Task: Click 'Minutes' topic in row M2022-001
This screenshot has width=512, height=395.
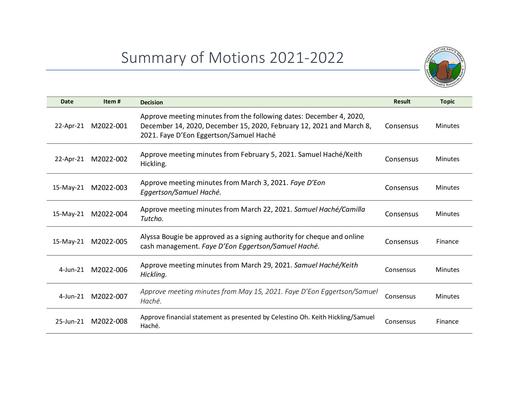Action: (447, 126)
